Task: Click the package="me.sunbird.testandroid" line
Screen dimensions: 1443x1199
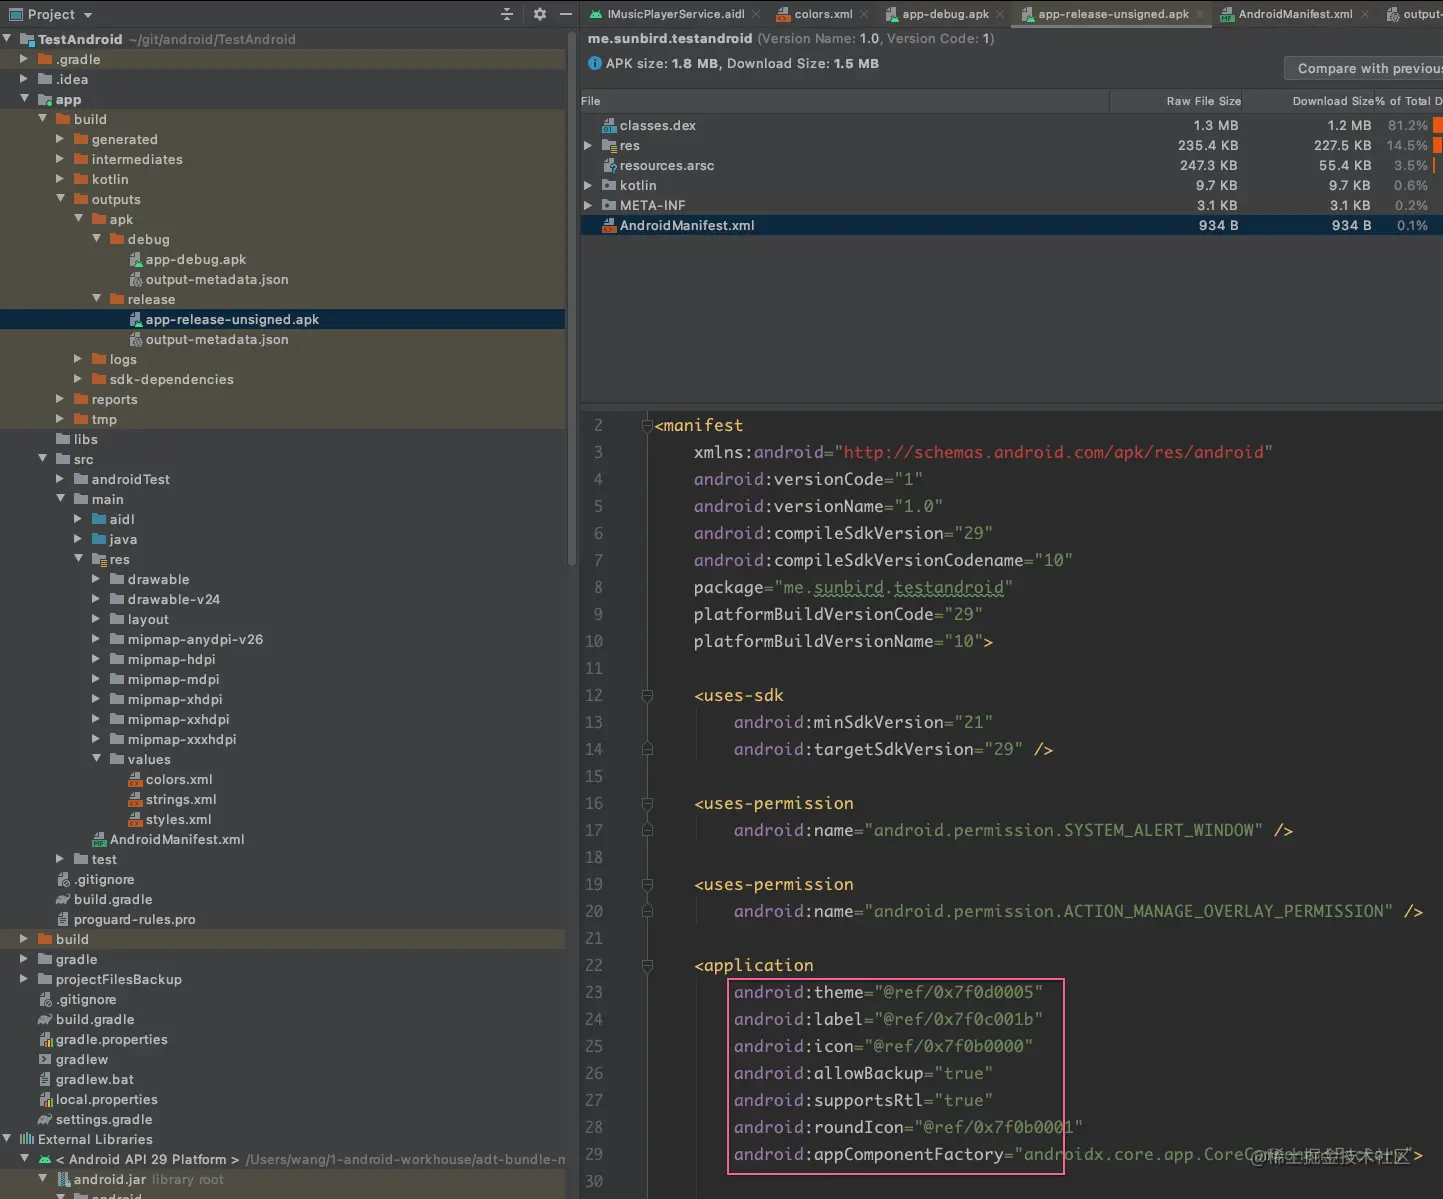Action: 853,587
